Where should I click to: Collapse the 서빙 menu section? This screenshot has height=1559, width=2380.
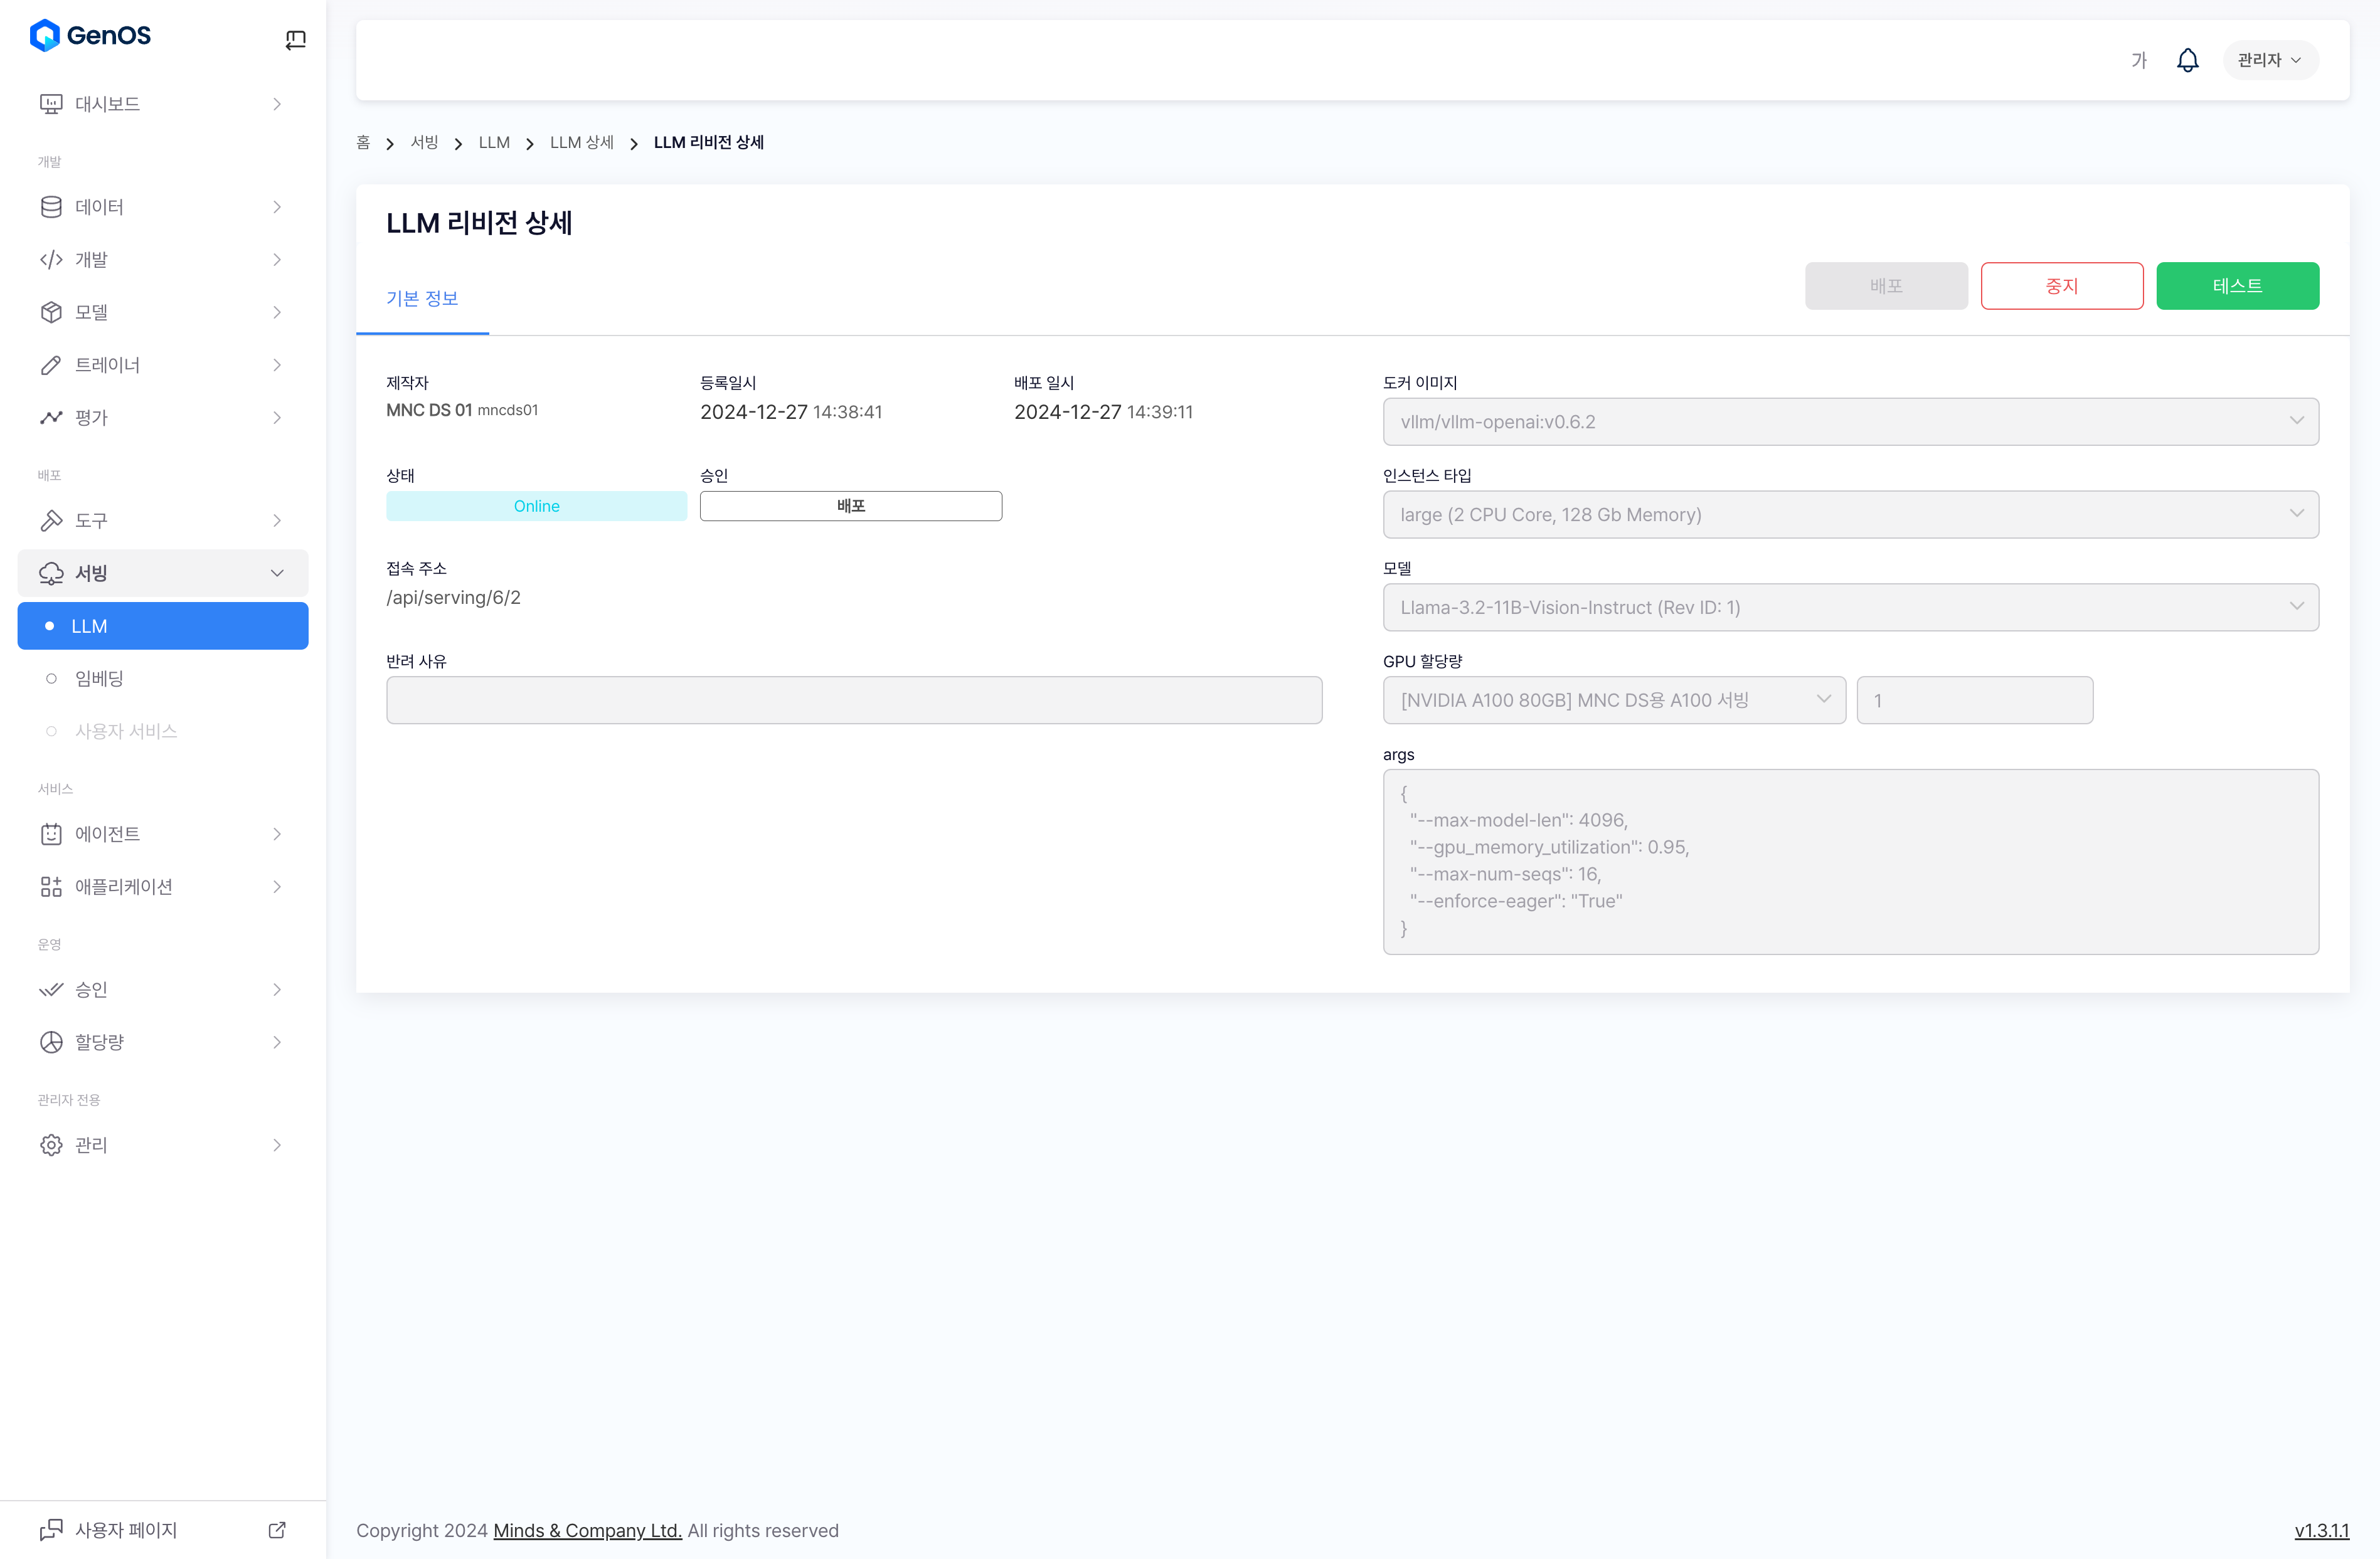click(x=277, y=573)
